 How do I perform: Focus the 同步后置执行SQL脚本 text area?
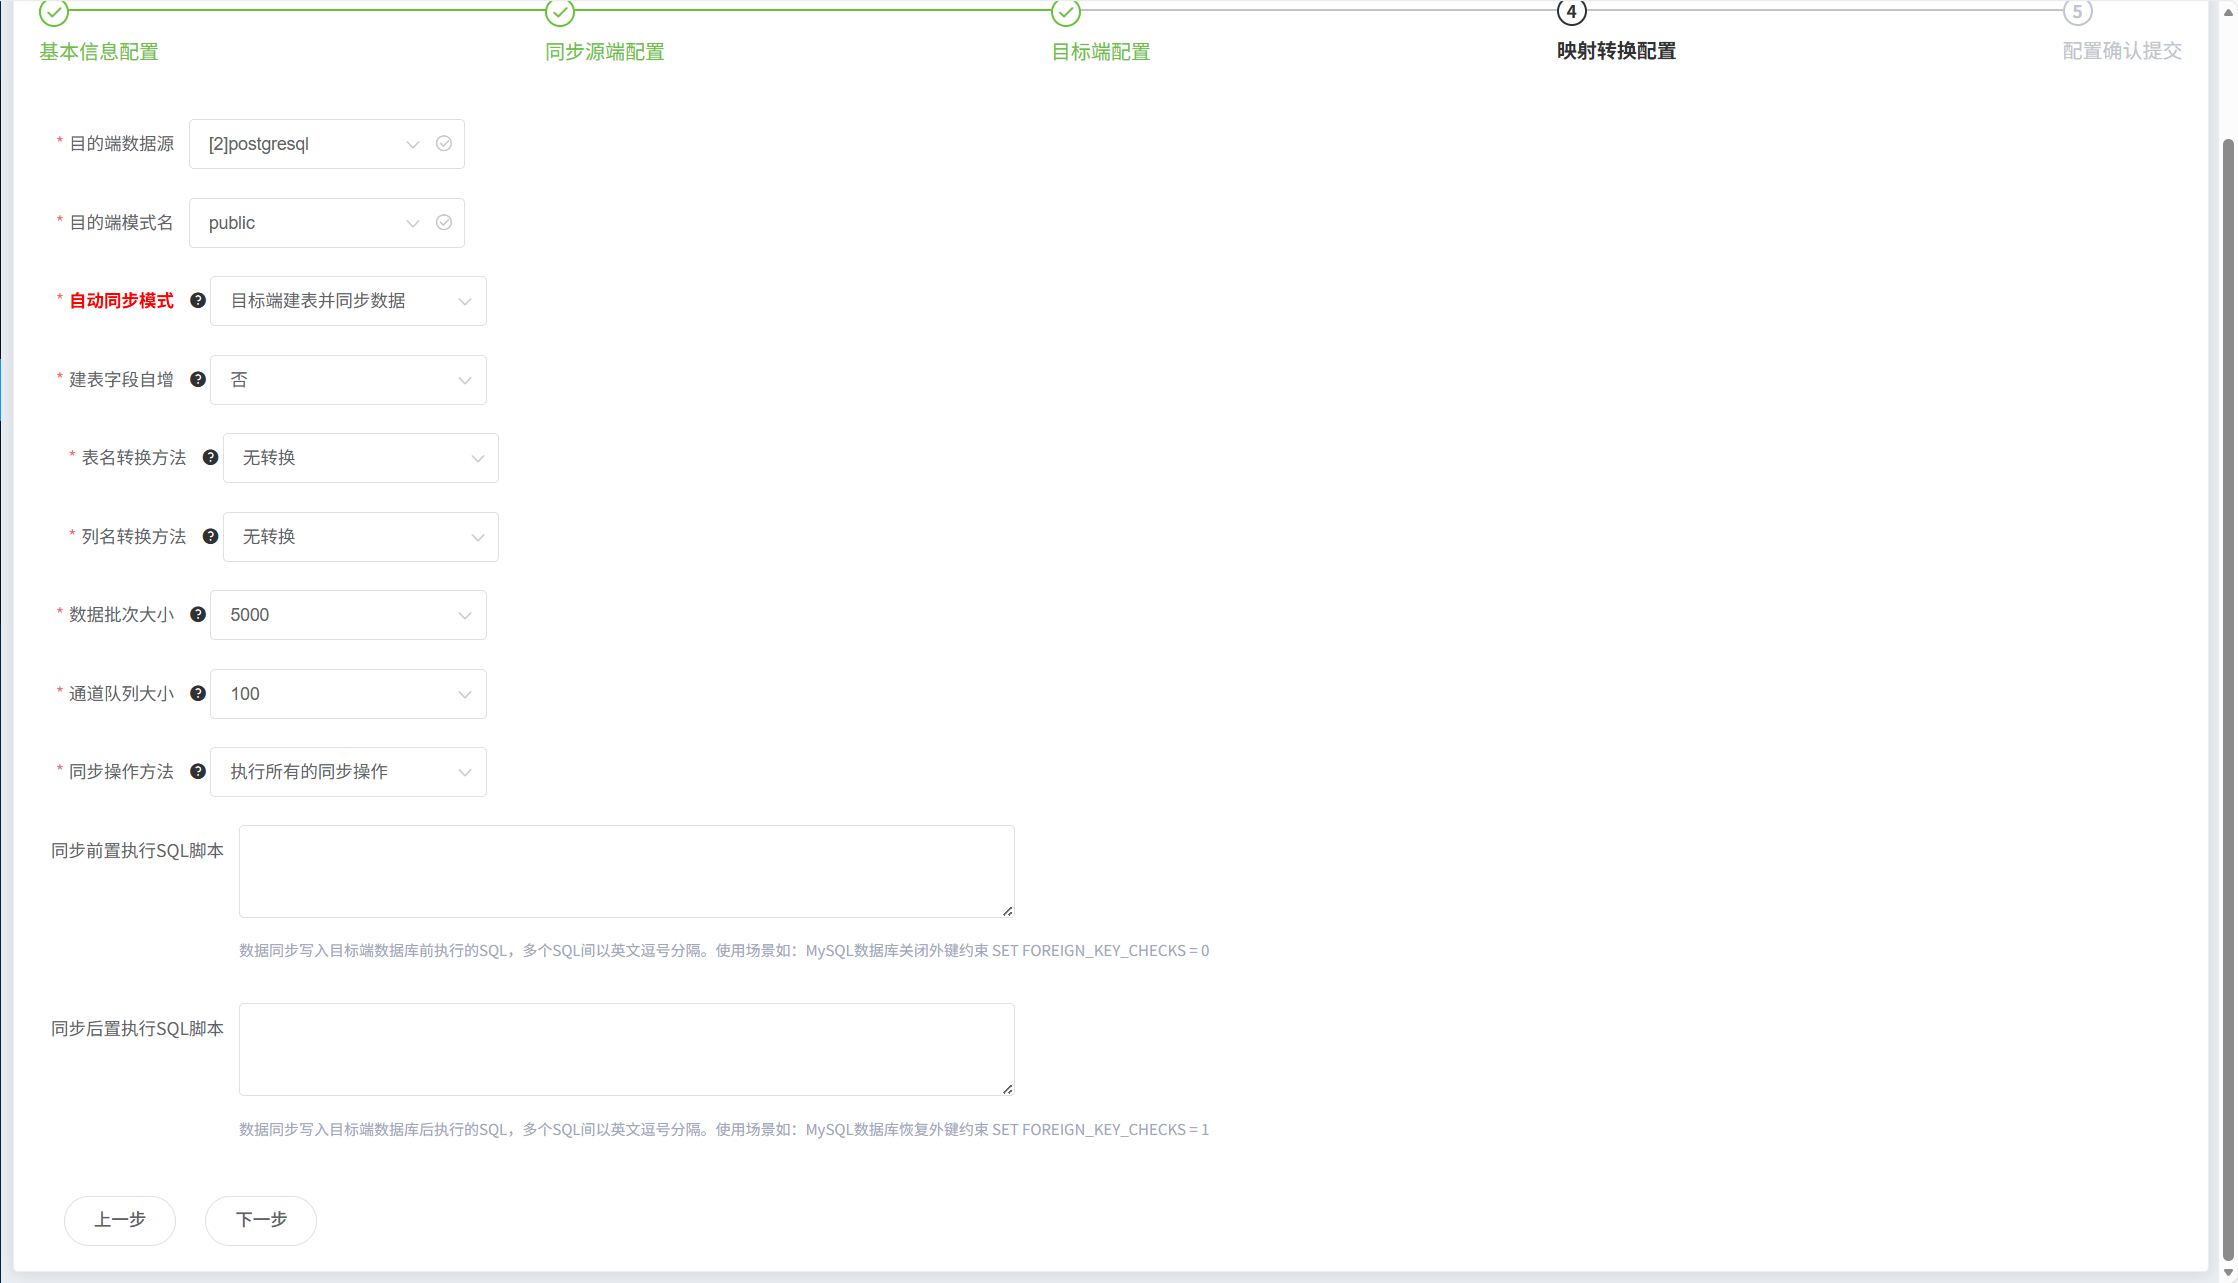(627, 1049)
